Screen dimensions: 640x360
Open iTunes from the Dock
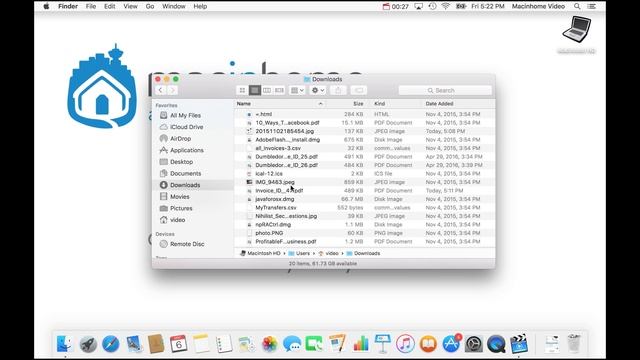pyautogui.click(x=405, y=344)
